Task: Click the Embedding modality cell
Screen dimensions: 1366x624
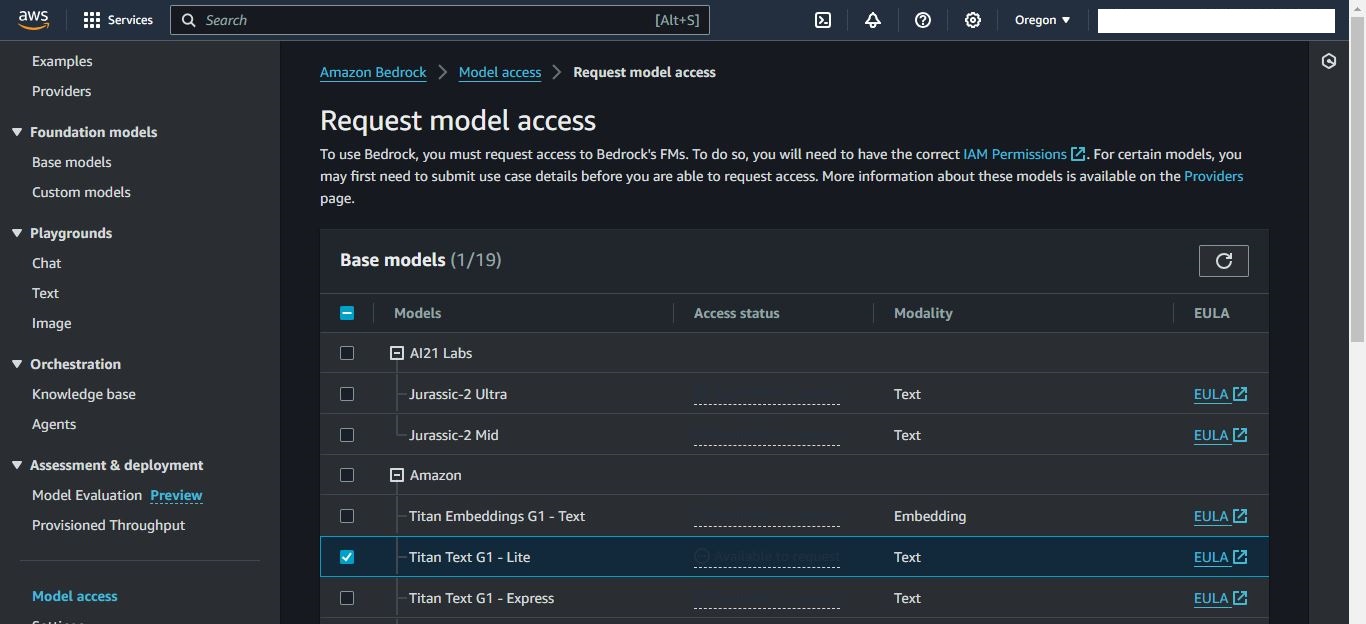Action: tap(930, 516)
